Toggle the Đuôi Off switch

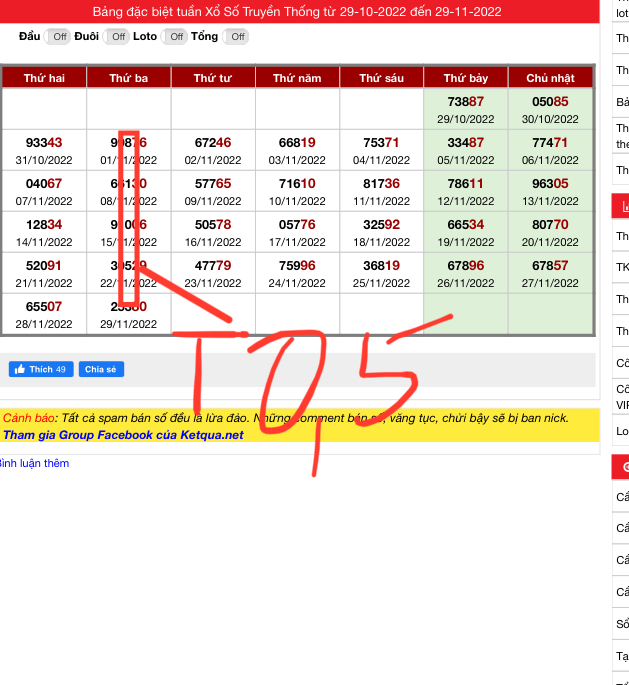click(117, 37)
